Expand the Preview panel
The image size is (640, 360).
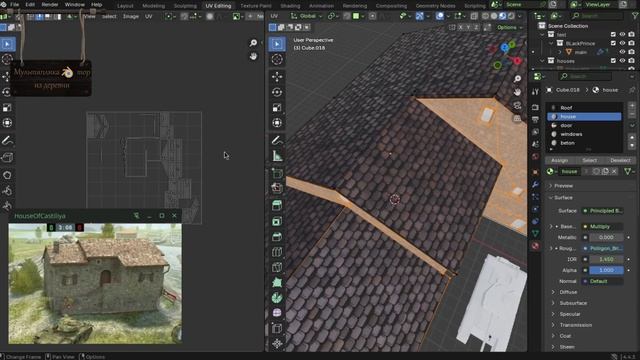click(x=564, y=186)
